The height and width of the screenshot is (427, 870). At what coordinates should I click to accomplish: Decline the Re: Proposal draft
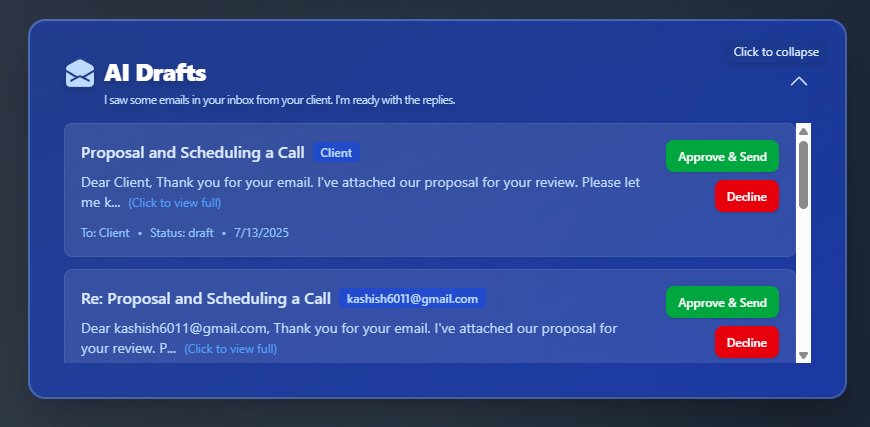click(747, 342)
